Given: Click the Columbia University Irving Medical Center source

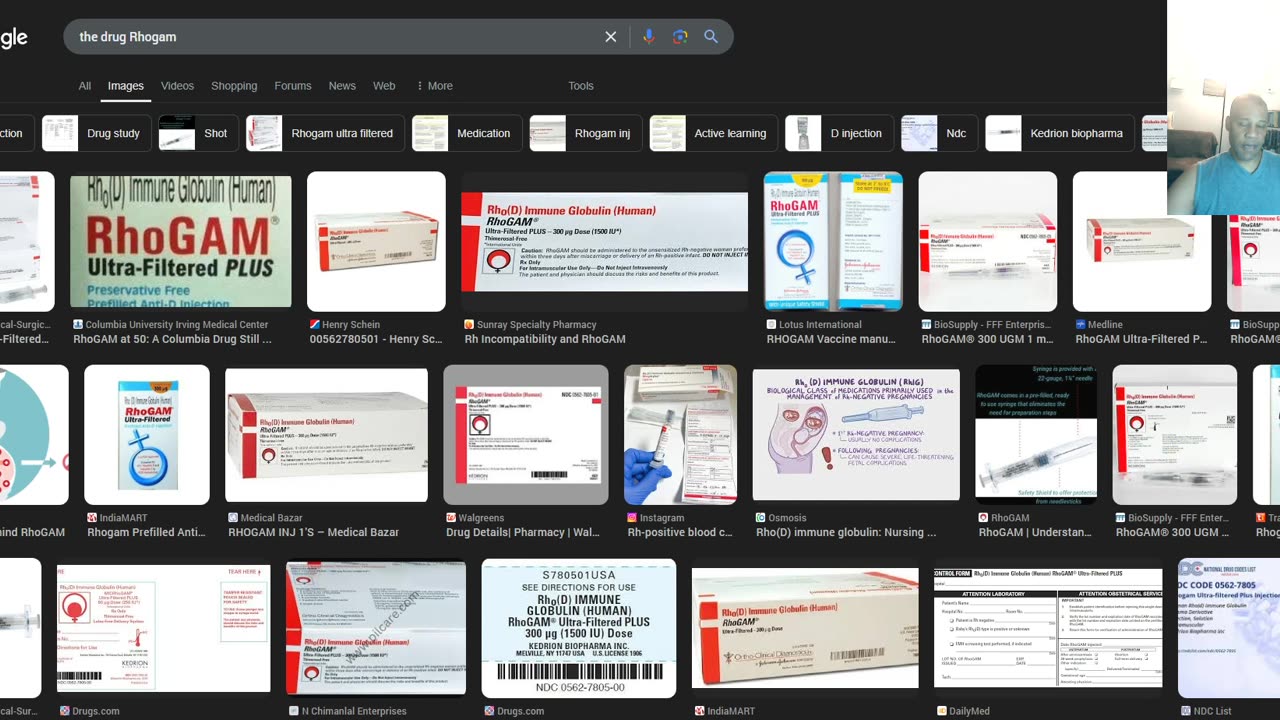Looking at the screenshot, I should 177,325.
